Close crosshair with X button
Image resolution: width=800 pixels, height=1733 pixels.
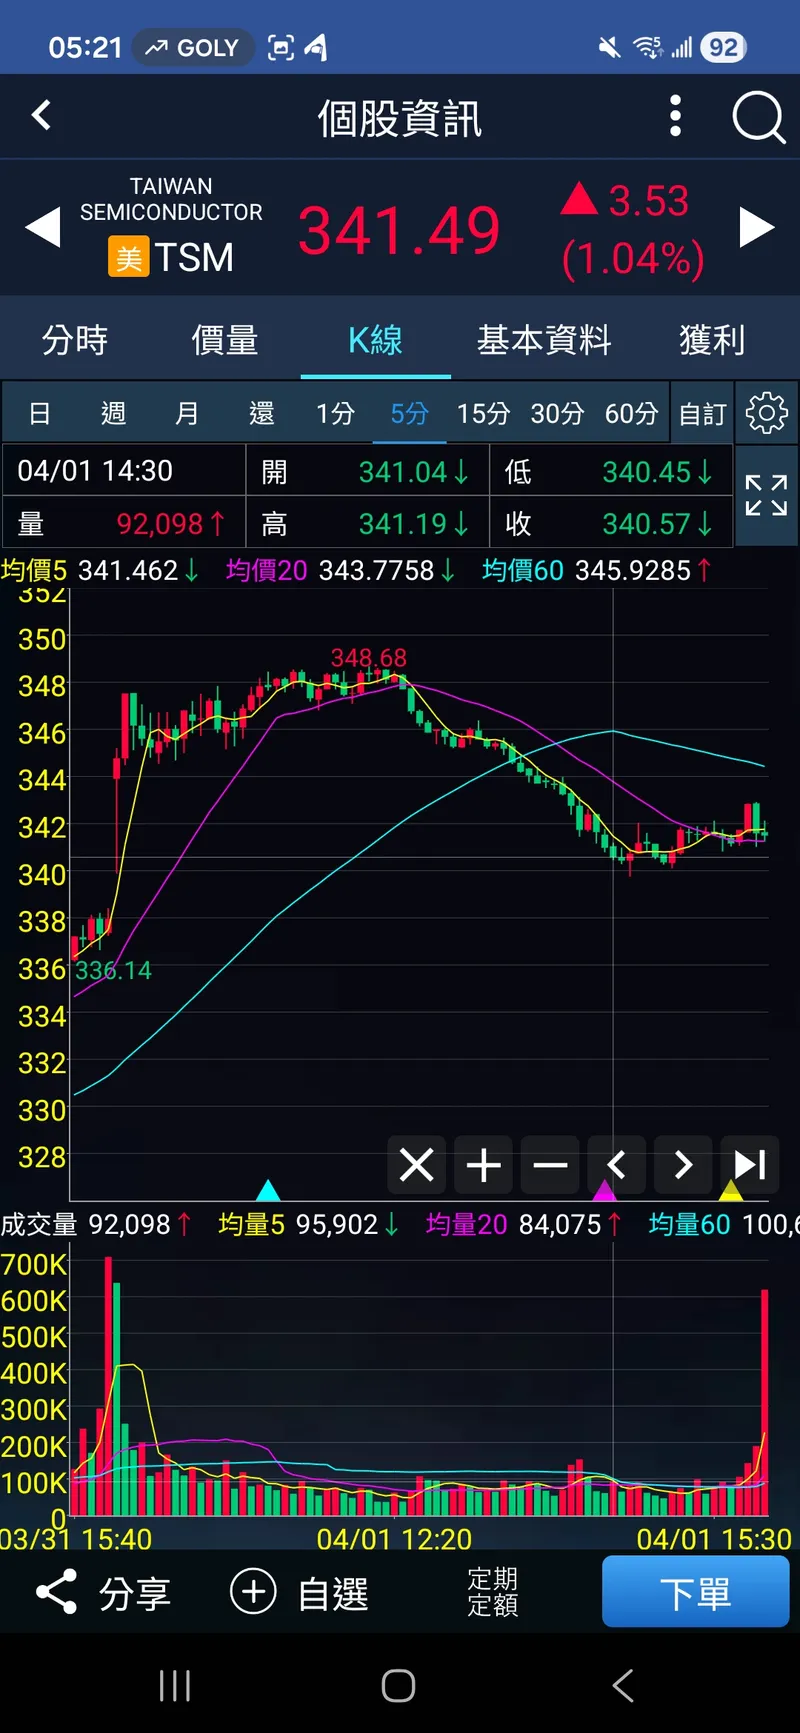416,1165
